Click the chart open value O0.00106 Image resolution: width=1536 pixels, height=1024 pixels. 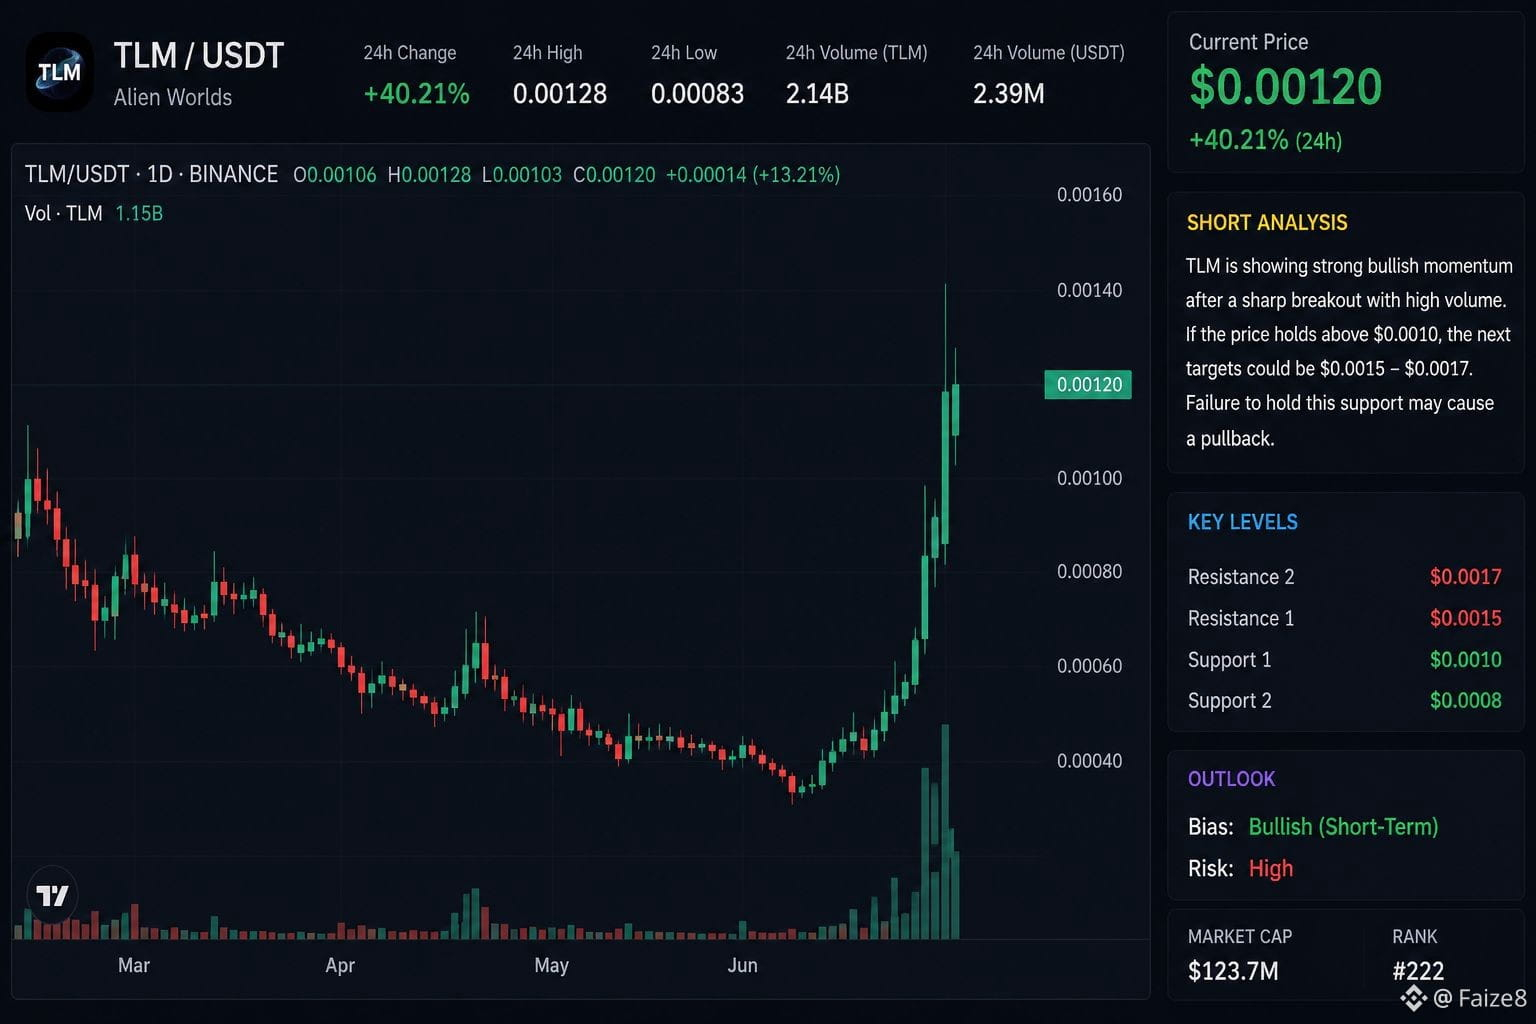[335, 175]
